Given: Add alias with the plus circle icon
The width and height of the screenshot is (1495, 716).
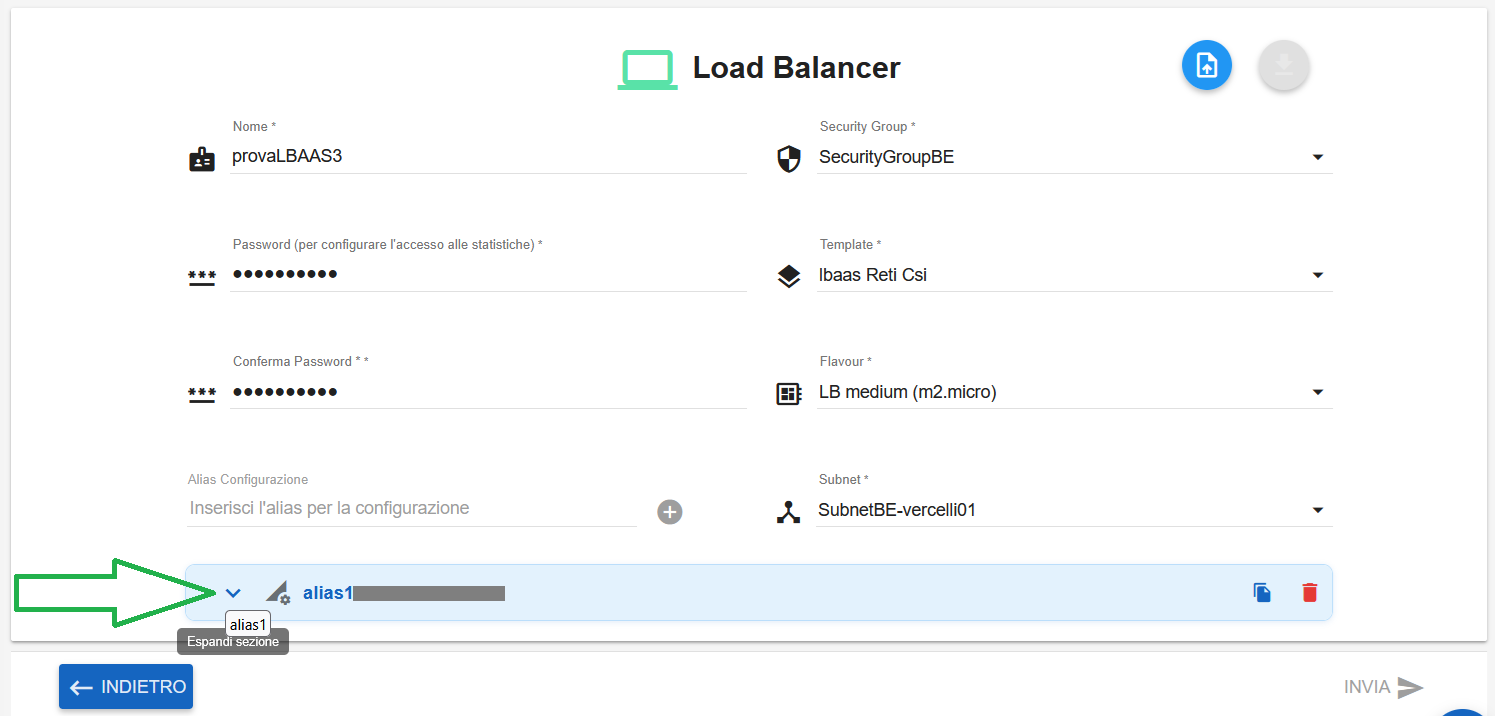Looking at the screenshot, I should click(670, 512).
